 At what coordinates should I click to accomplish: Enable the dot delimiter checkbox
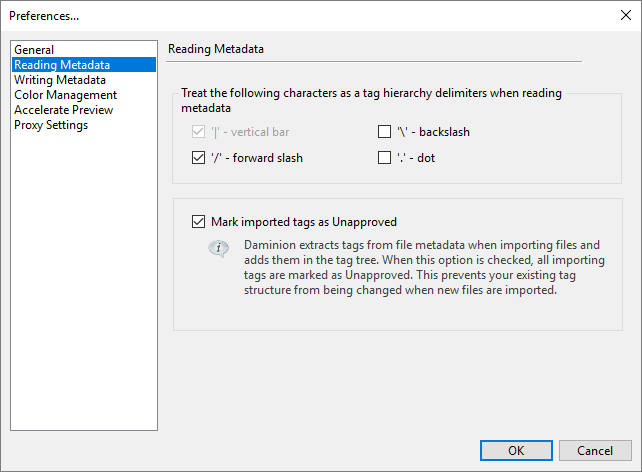385,158
